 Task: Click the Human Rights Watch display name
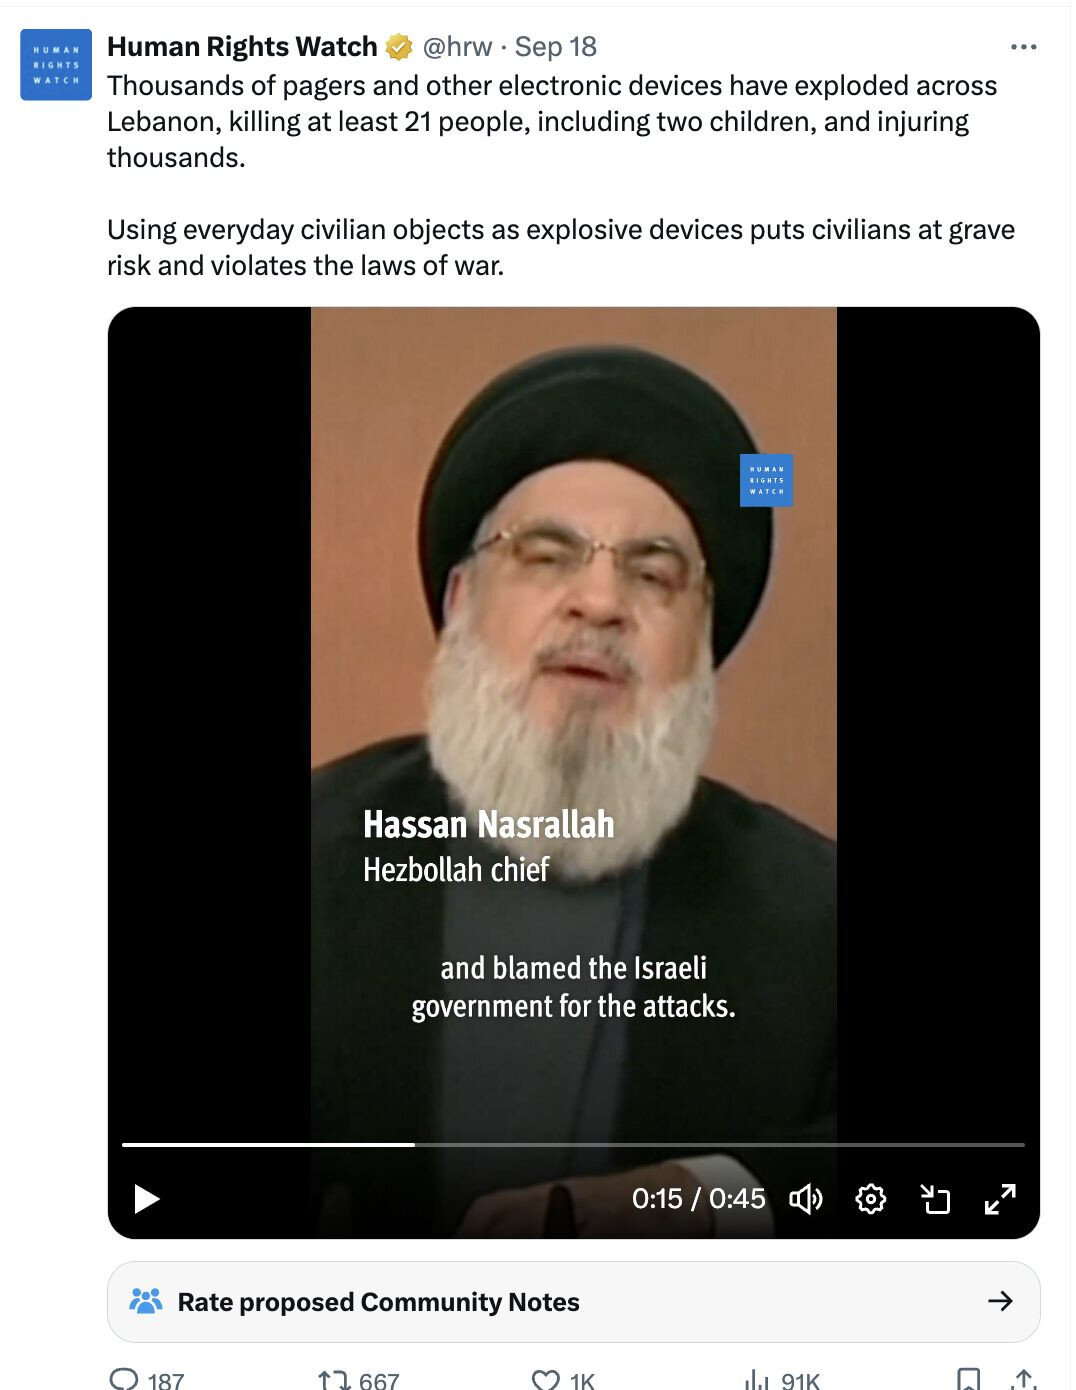point(242,47)
